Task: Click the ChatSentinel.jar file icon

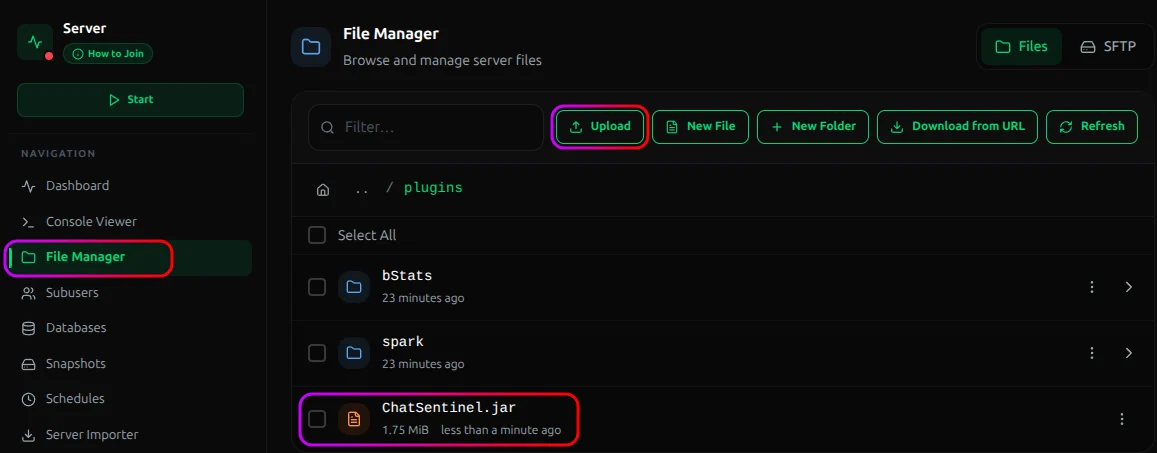Action: point(353,419)
